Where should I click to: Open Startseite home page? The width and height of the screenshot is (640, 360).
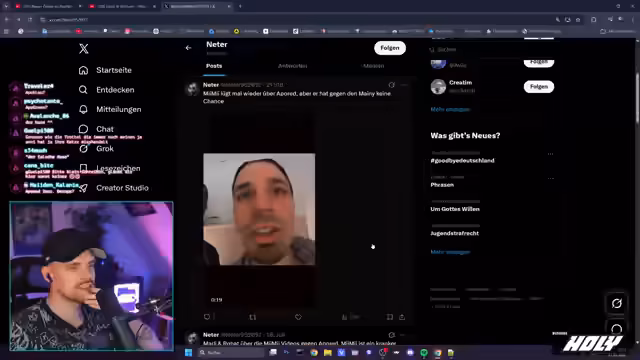105,70
